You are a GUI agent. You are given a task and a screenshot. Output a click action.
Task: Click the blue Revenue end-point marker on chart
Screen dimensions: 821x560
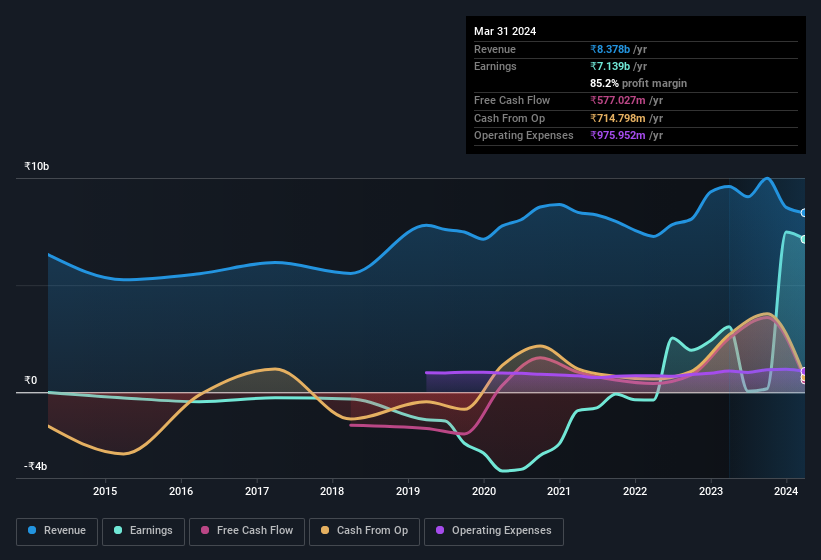(804, 212)
